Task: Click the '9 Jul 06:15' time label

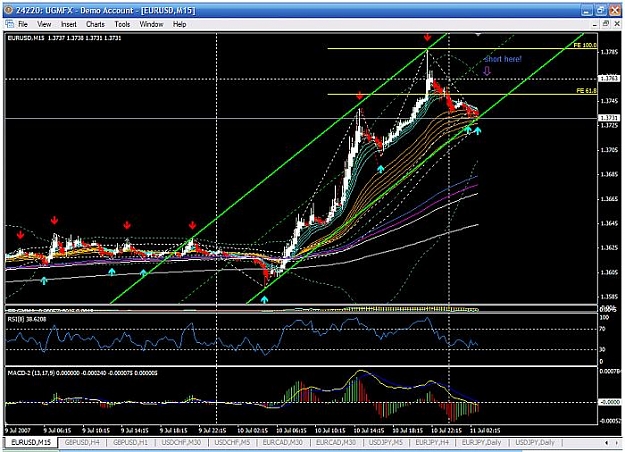Action: point(57,430)
